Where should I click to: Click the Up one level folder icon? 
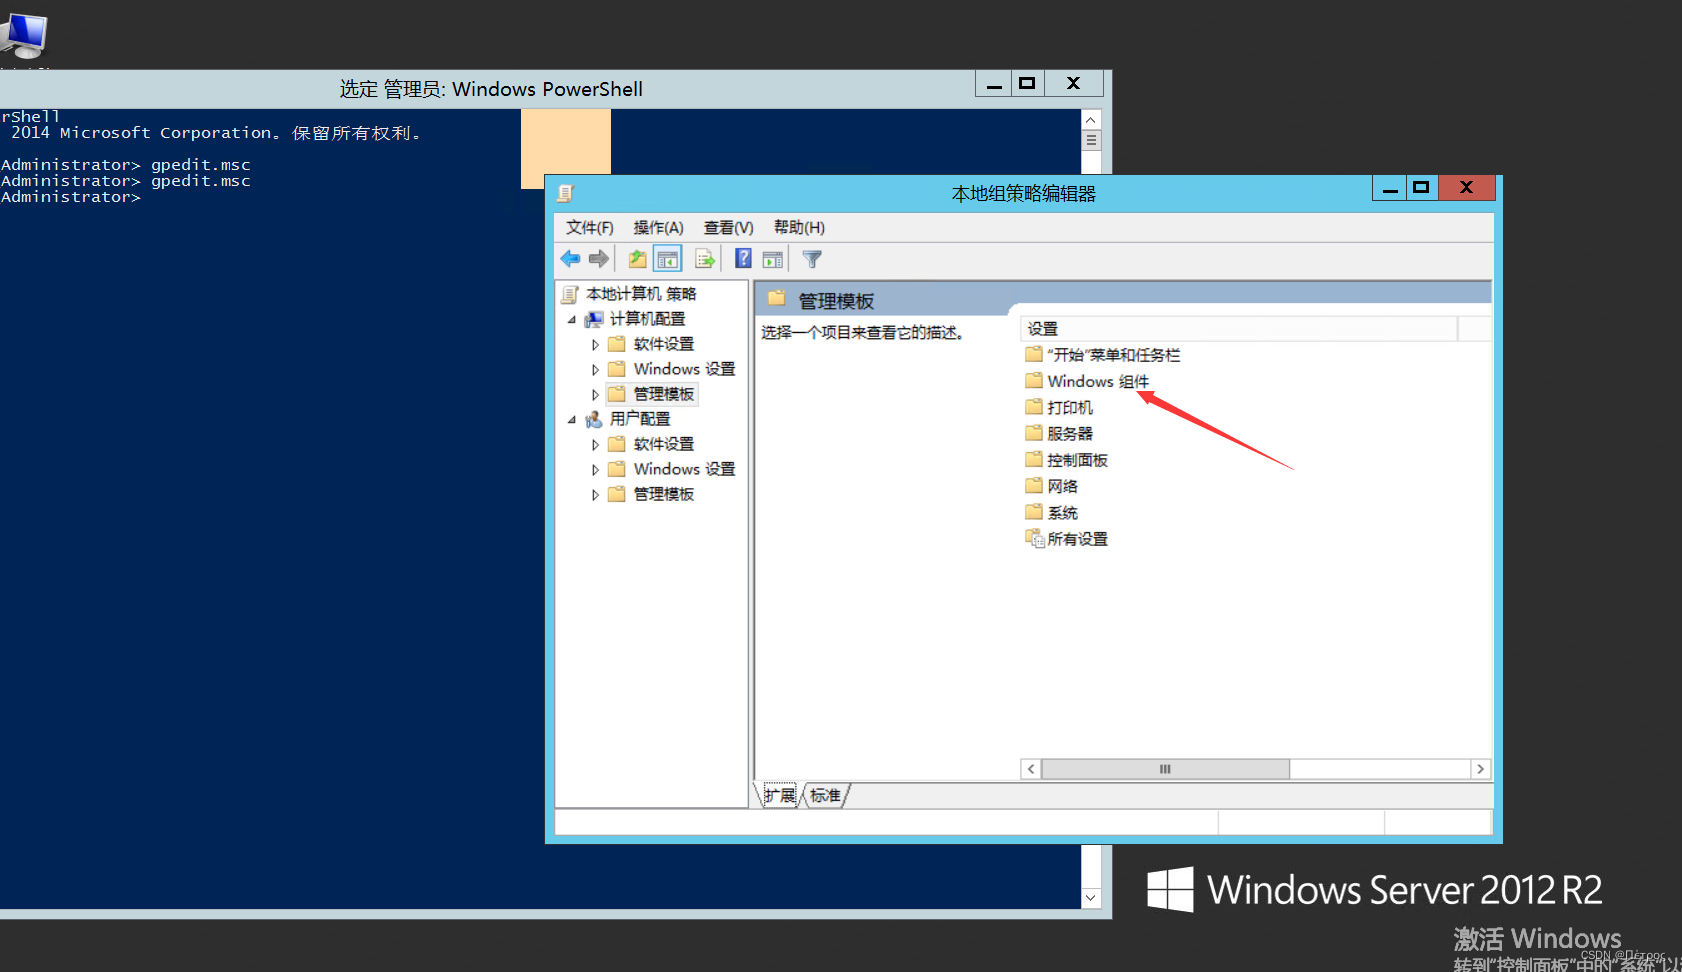[x=637, y=259]
